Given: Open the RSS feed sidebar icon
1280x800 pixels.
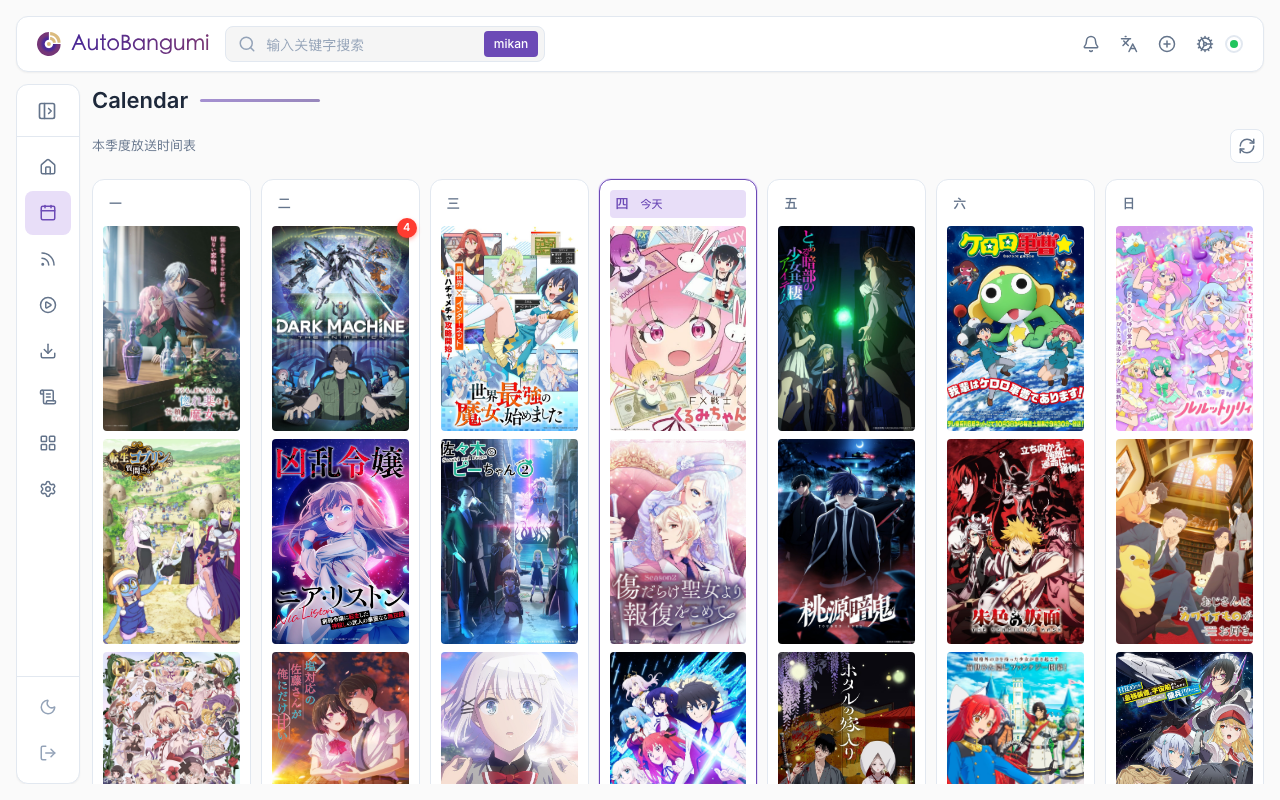Looking at the screenshot, I should coord(48,259).
